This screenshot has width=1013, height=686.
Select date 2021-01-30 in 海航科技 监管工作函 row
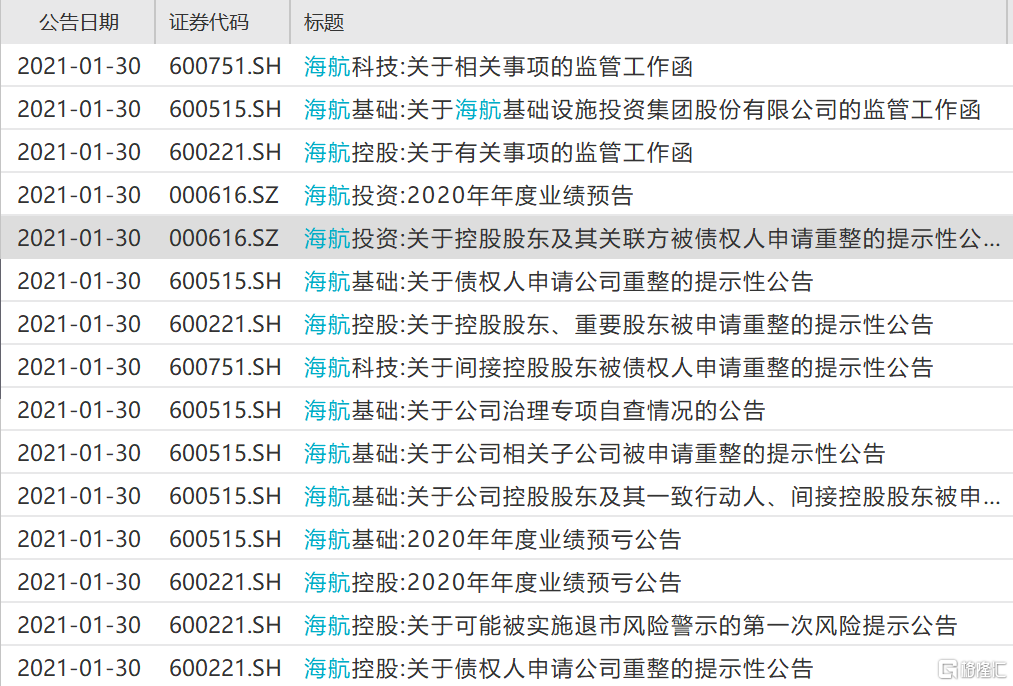pyautogui.click(x=79, y=66)
